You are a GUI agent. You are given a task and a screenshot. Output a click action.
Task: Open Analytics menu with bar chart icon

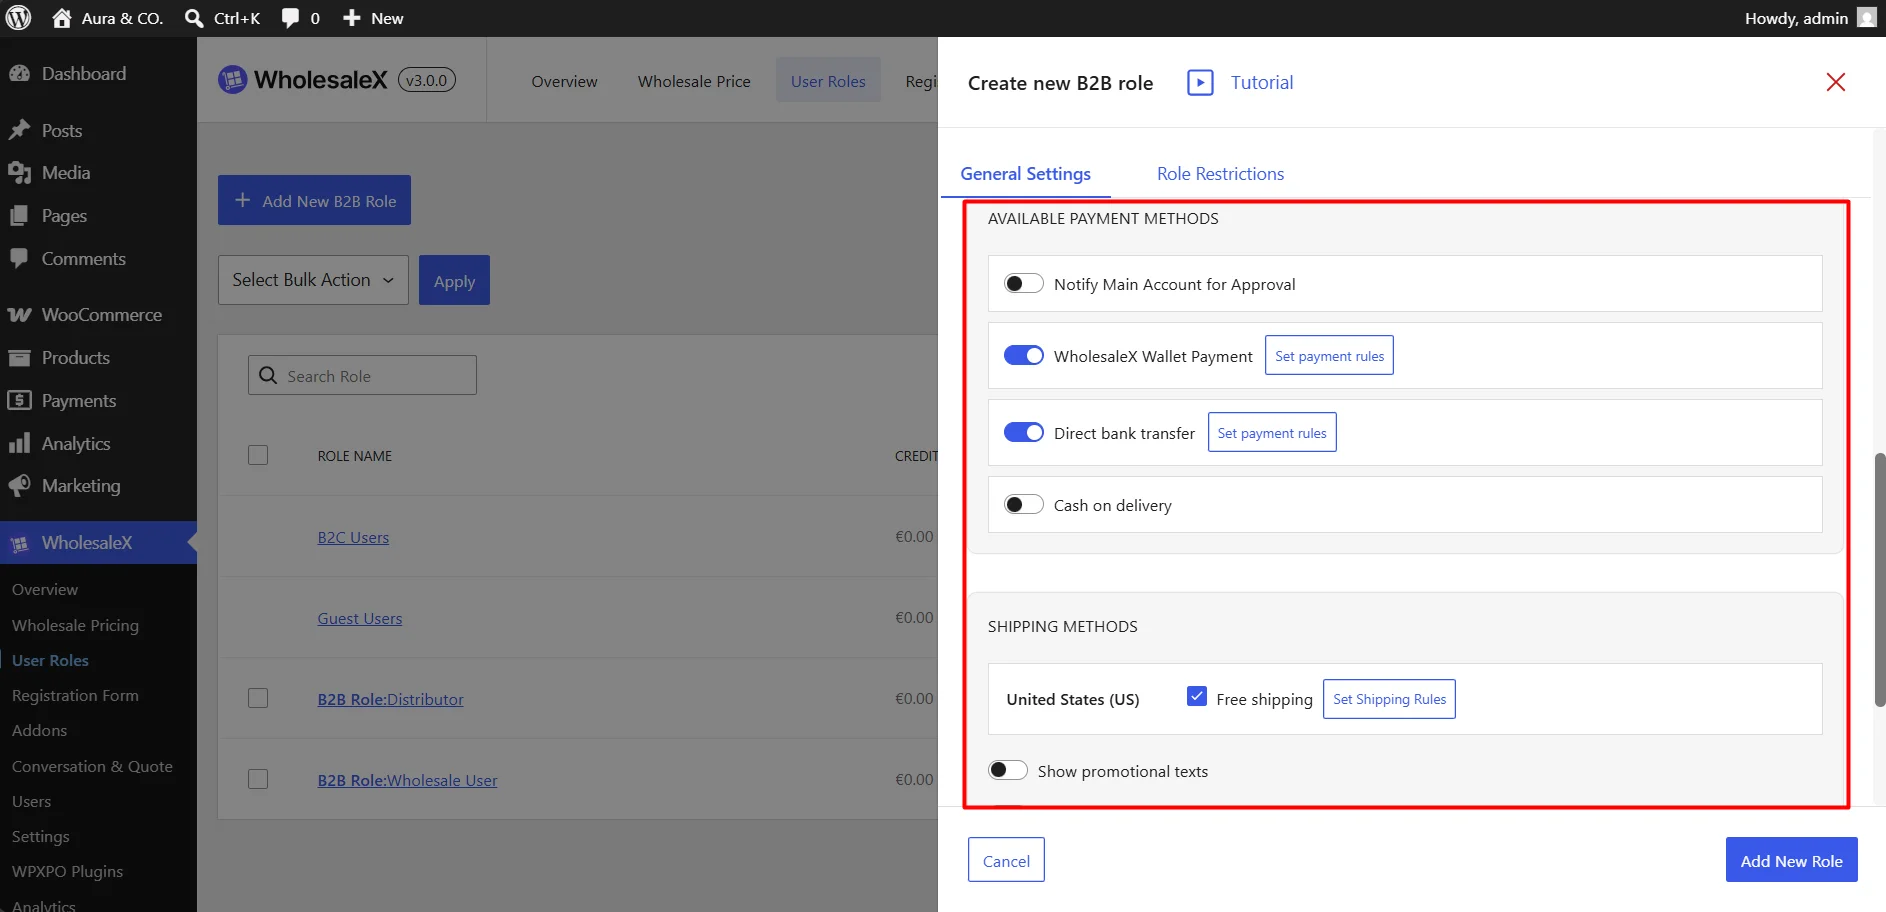coord(76,444)
